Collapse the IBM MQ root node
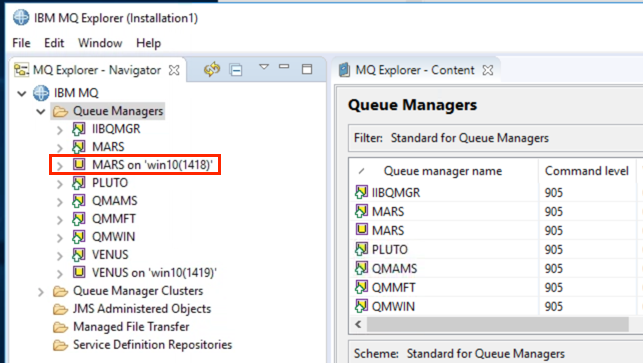Screen dimensions: 643x363 [22, 94]
